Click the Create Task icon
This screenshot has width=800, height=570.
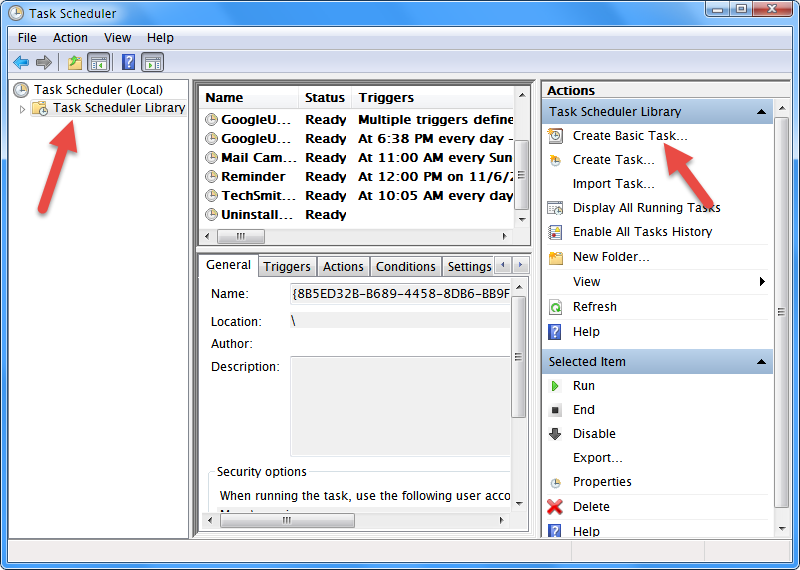pyautogui.click(x=555, y=160)
